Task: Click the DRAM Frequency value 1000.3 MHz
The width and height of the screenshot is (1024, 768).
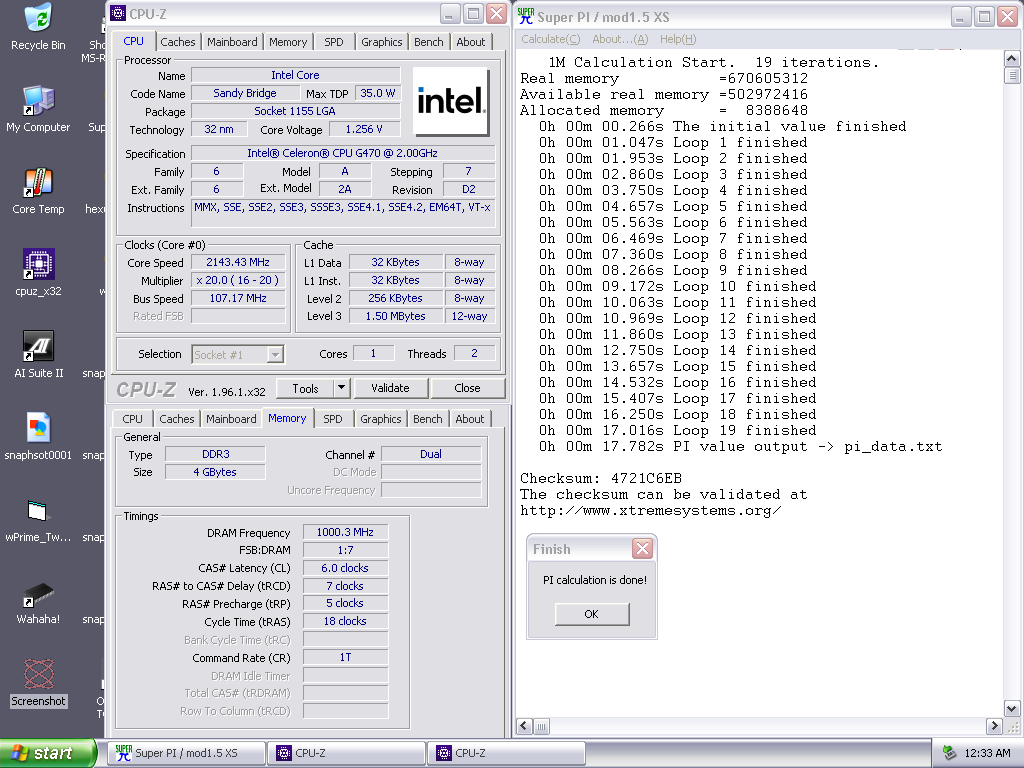Action: (x=345, y=532)
